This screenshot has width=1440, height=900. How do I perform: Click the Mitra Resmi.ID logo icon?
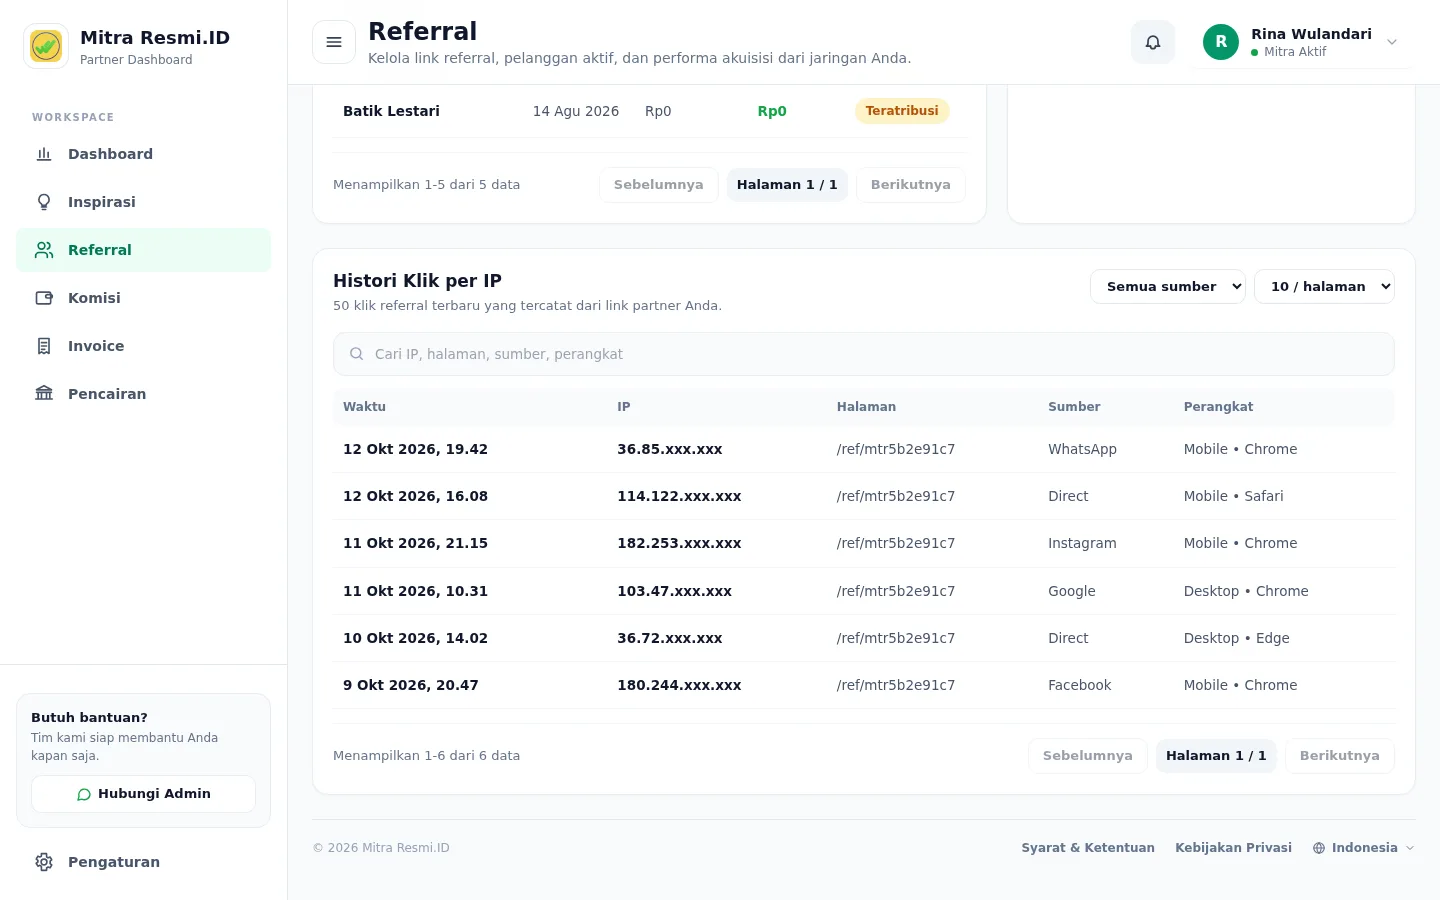tap(46, 46)
